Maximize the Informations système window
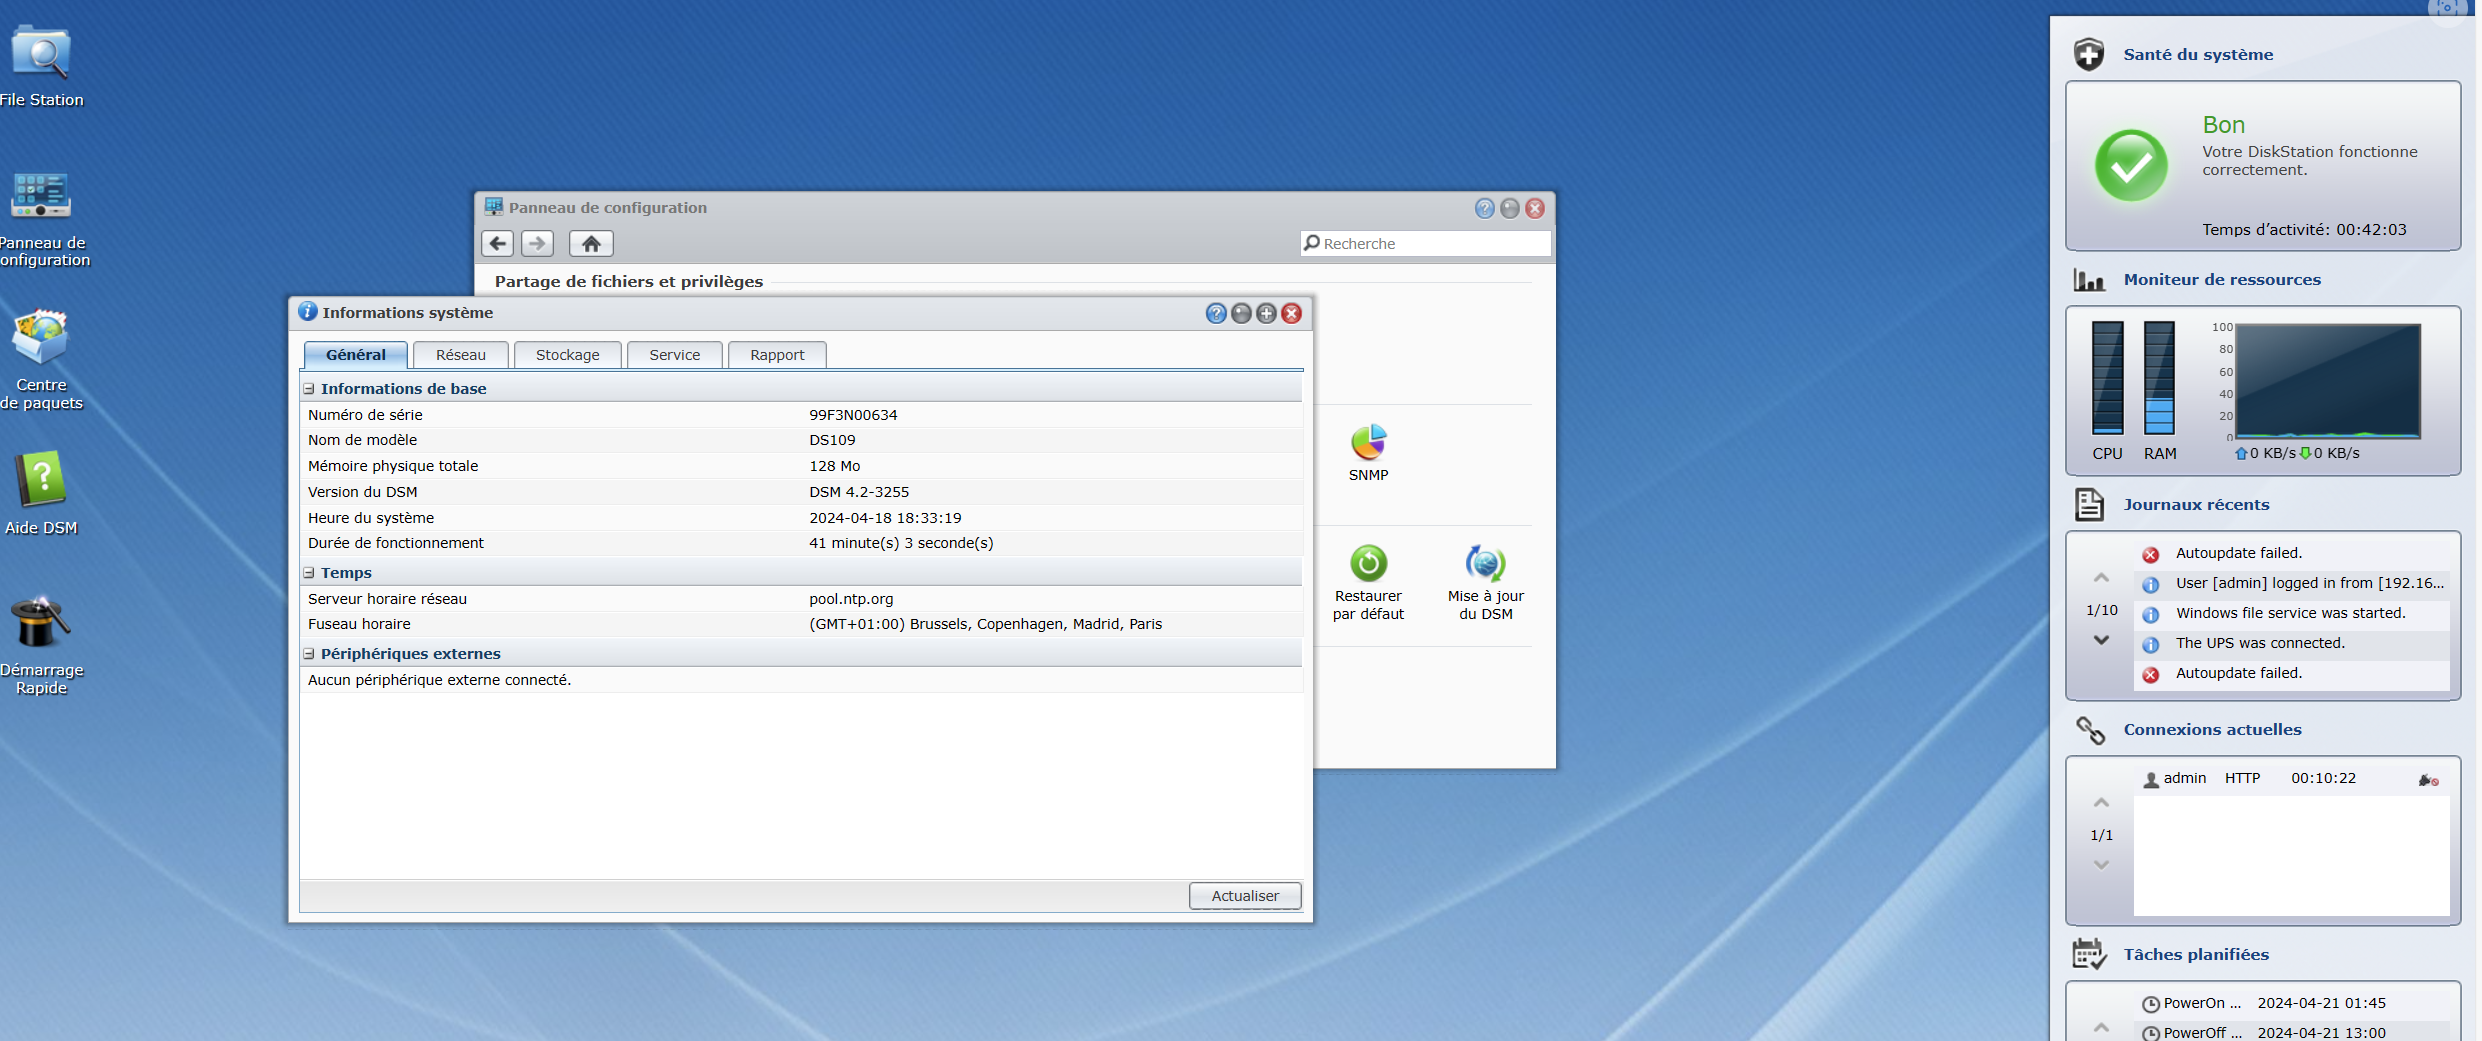The height and width of the screenshot is (1041, 2482). [x=1266, y=313]
